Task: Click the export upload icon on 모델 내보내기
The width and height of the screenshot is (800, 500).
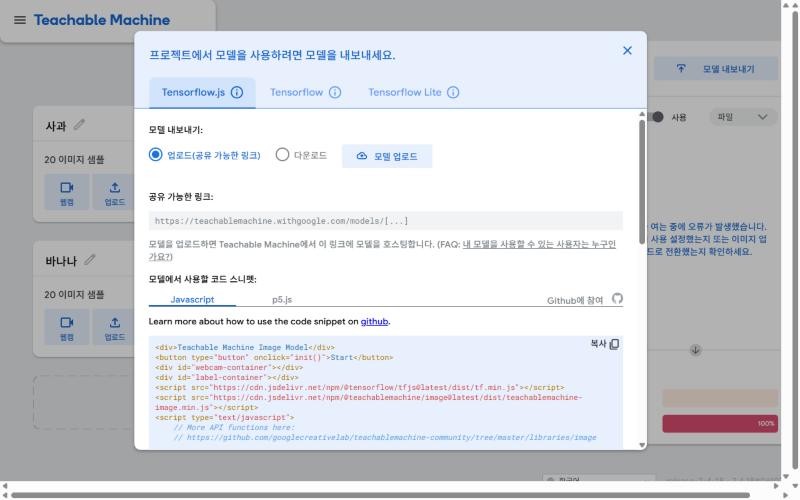Action: [681, 68]
